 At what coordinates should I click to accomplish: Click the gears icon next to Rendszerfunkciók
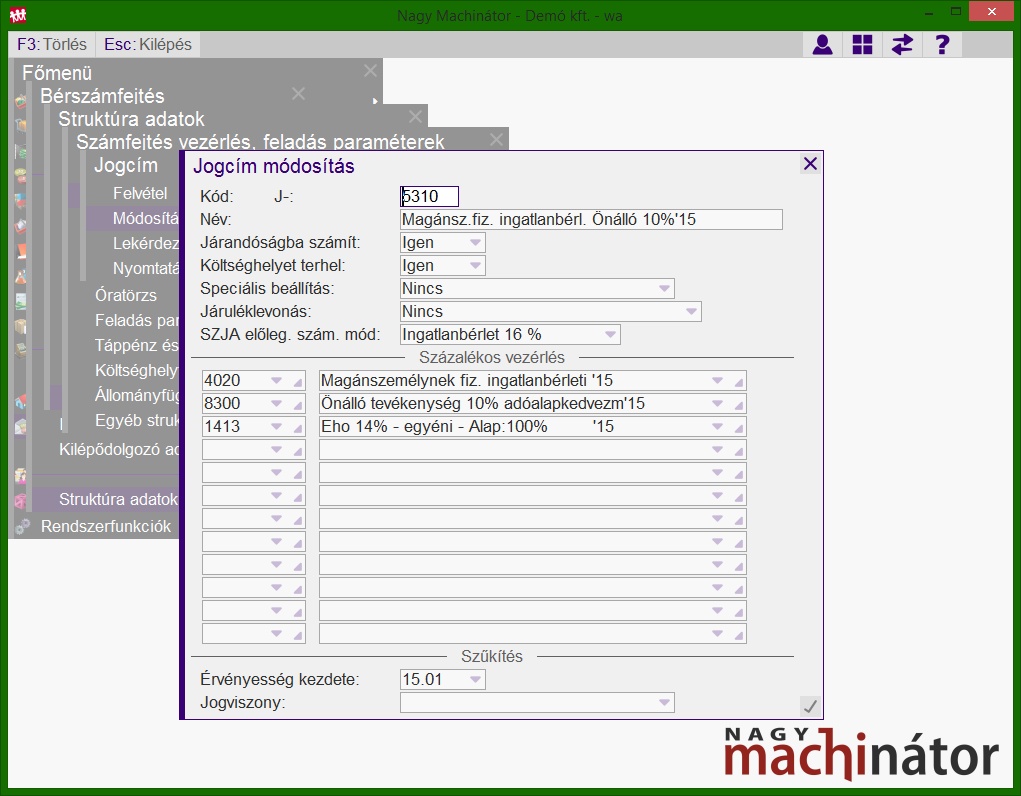click(x=22, y=526)
